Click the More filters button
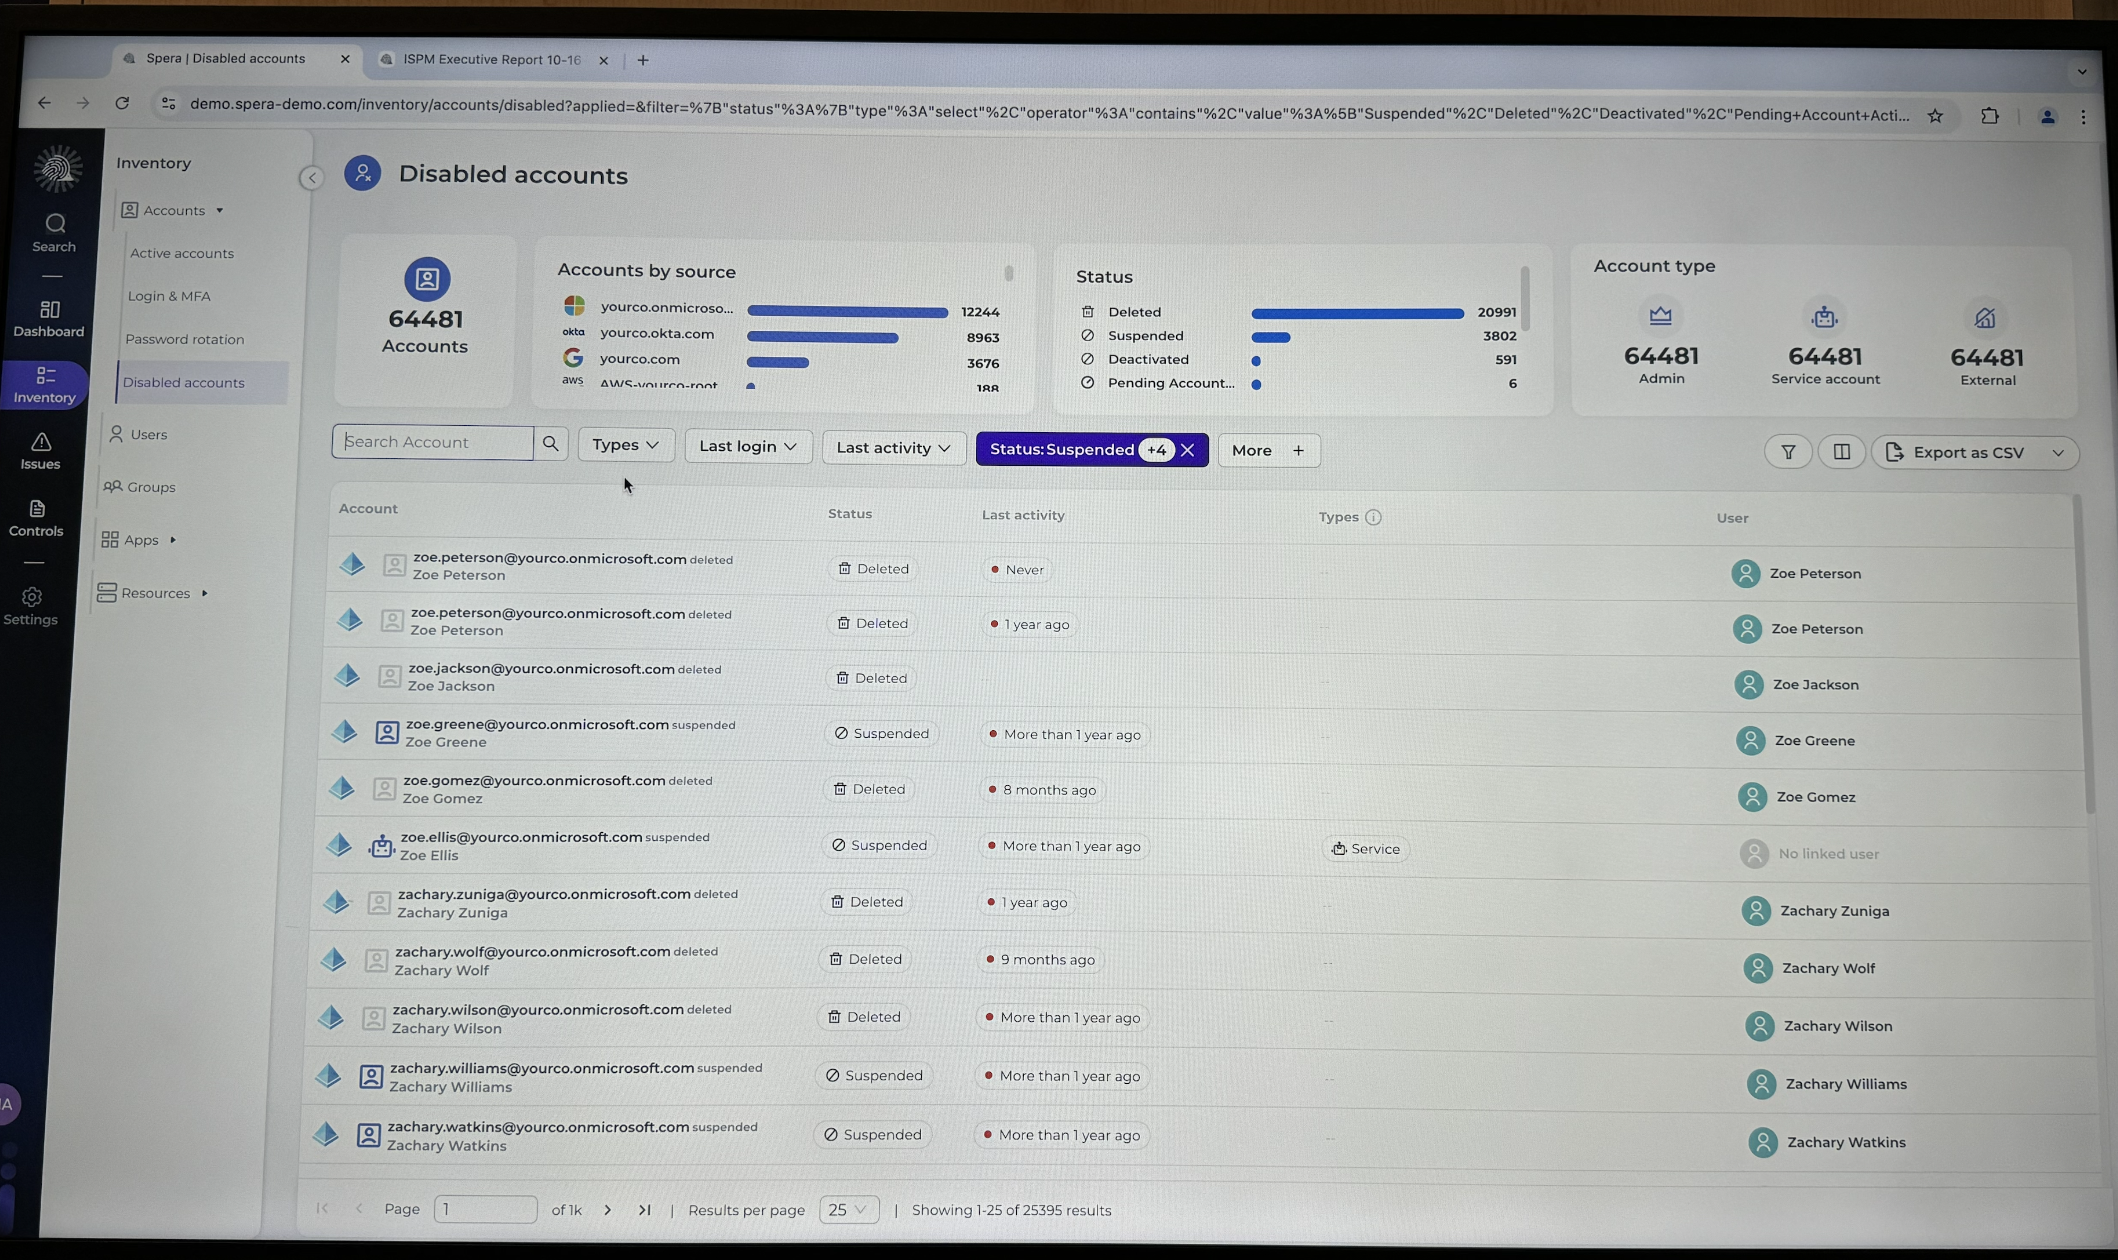Screen dimensions: 2118x1260 1267,450
